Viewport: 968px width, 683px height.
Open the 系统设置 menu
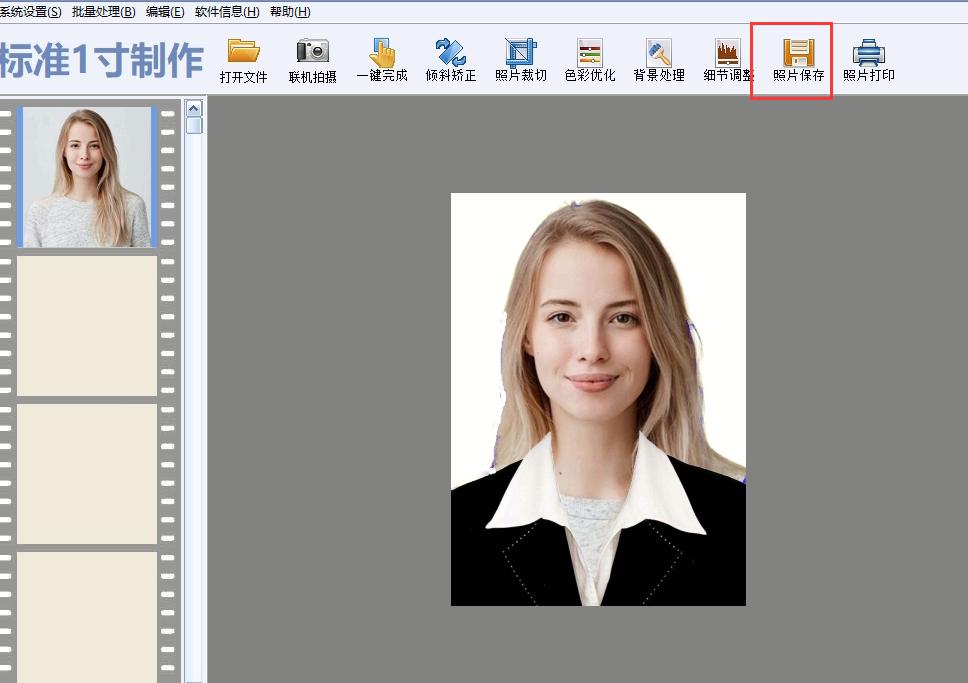30,11
